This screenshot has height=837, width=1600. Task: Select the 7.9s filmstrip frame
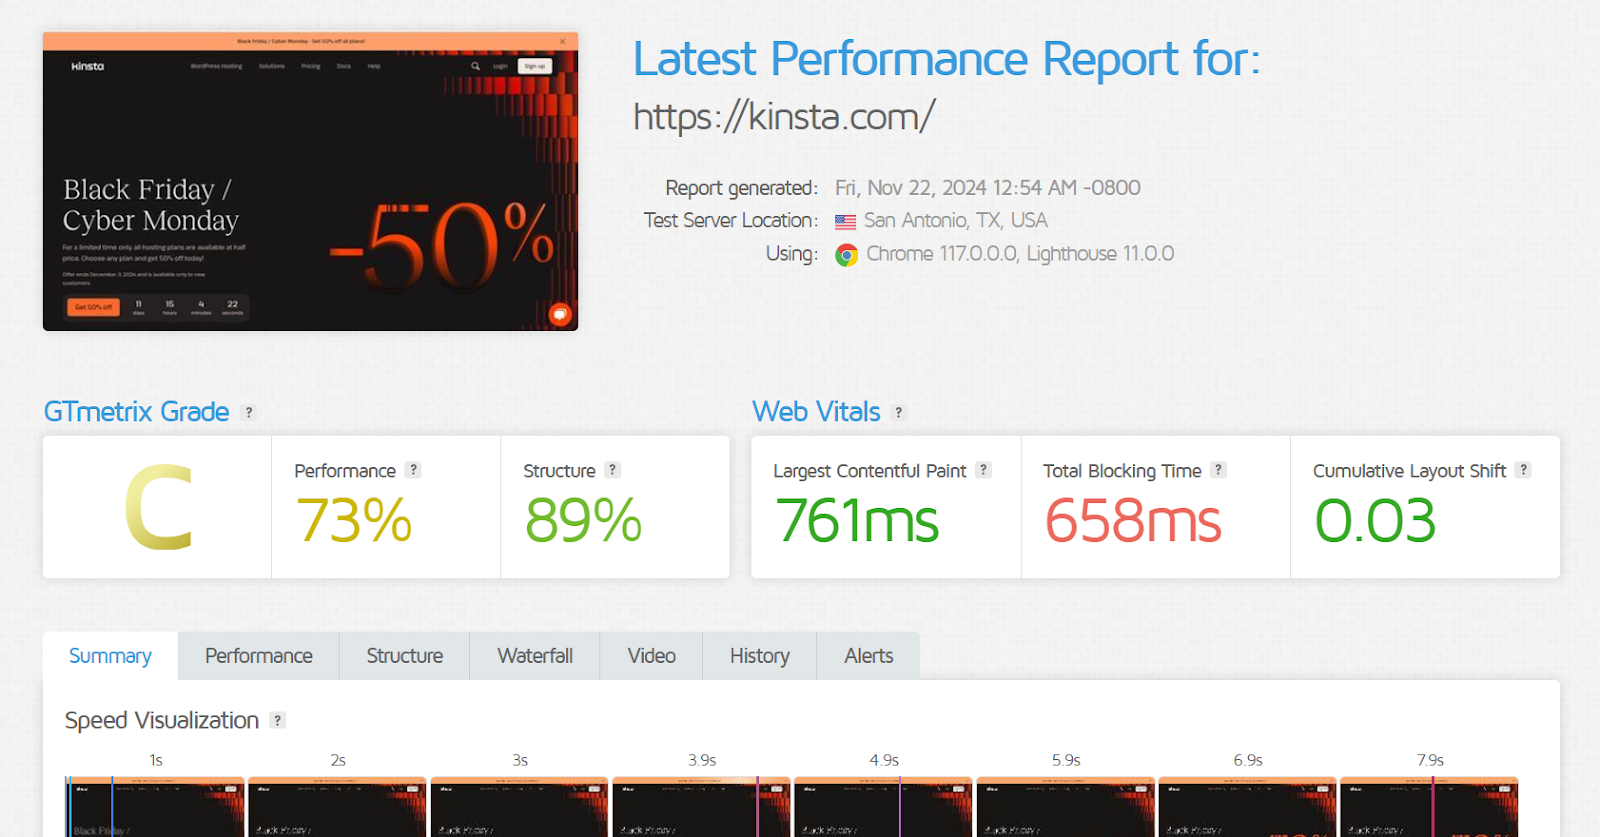(1429, 806)
